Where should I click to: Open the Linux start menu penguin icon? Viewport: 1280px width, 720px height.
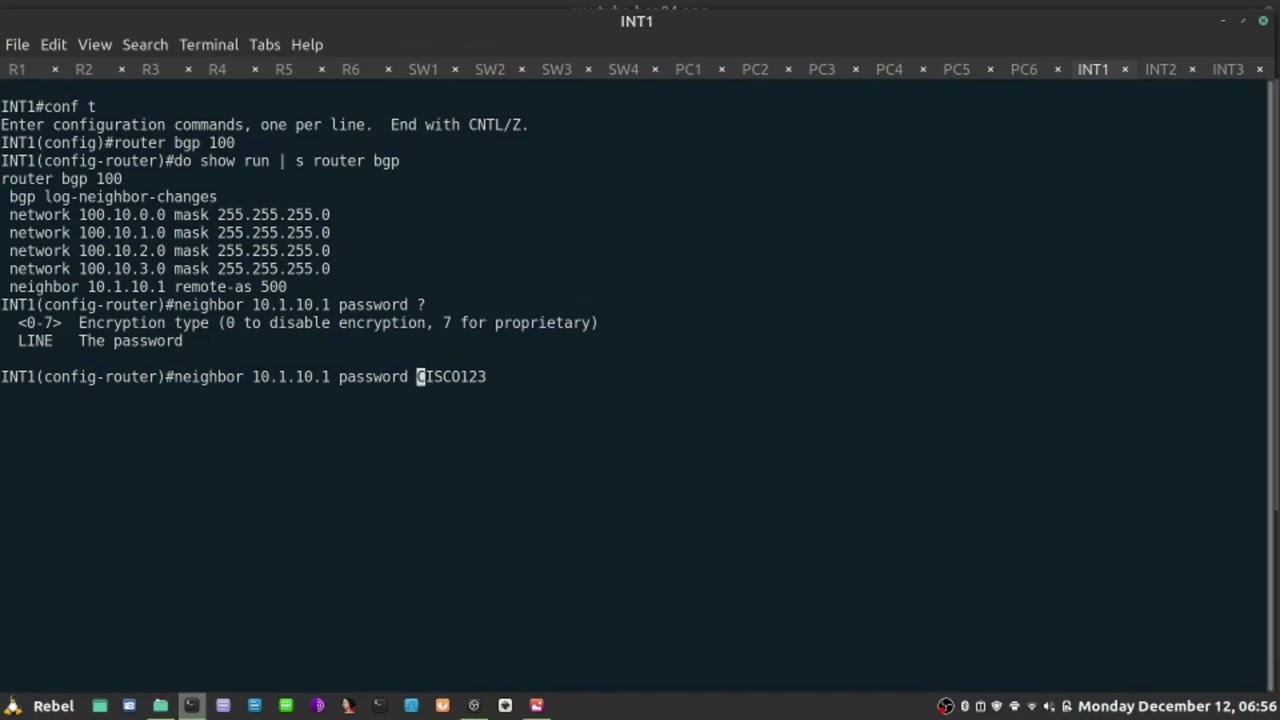pyautogui.click(x=12, y=705)
